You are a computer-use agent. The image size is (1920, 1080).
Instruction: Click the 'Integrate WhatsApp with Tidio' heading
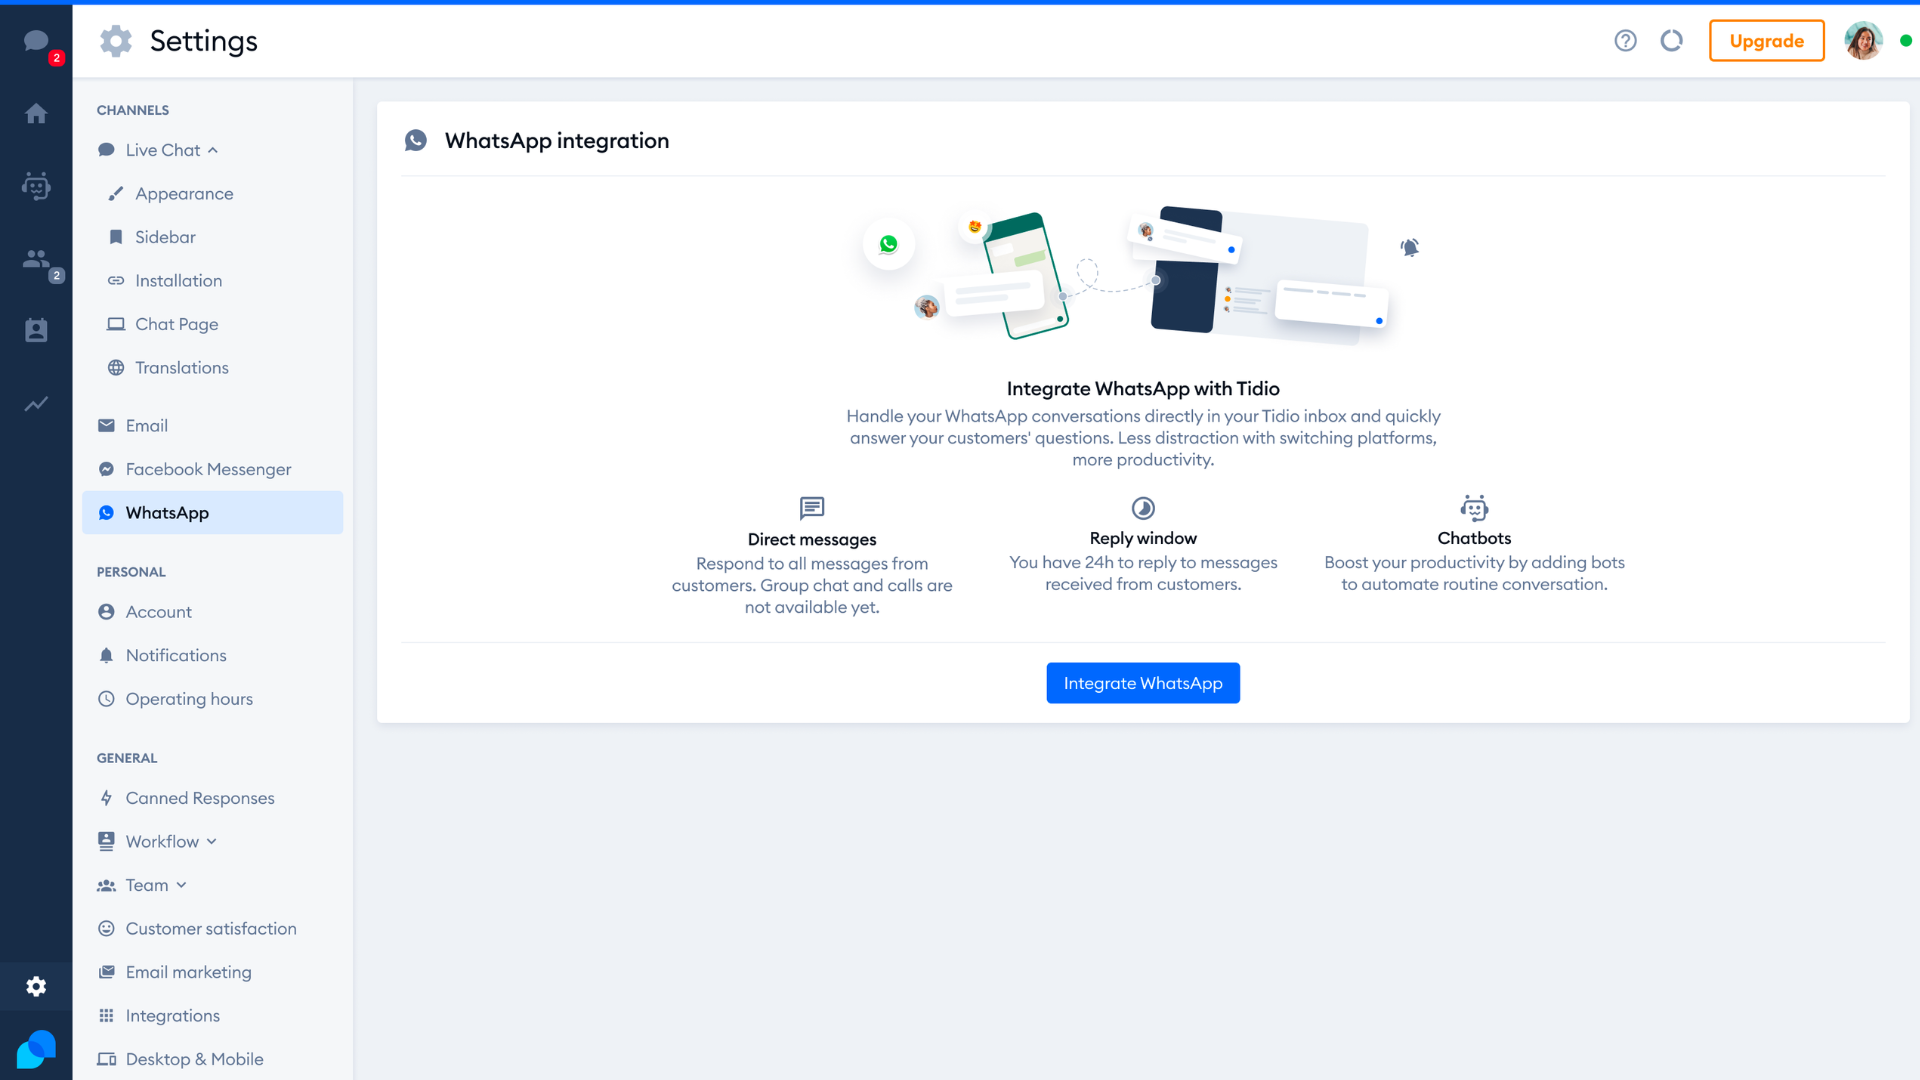1143,389
